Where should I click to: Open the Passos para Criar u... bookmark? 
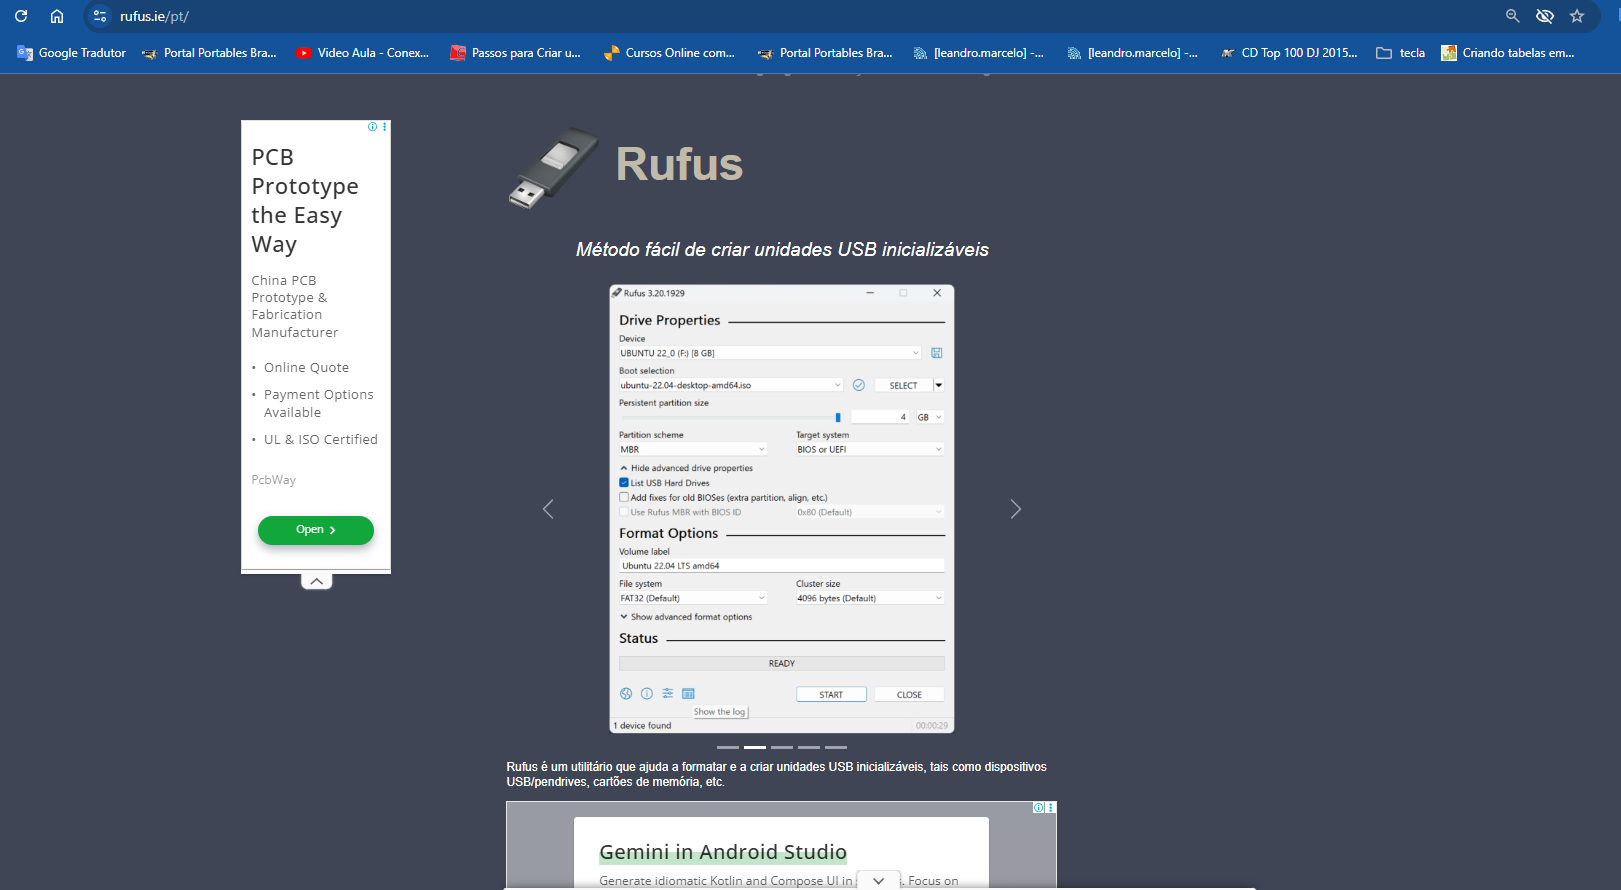[515, 53]
